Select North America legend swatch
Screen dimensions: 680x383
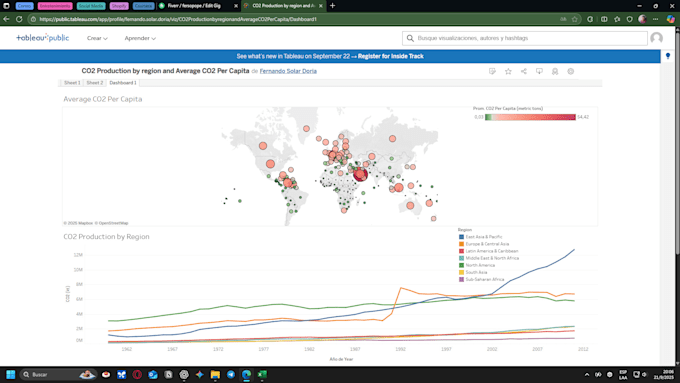coord(461,265)
